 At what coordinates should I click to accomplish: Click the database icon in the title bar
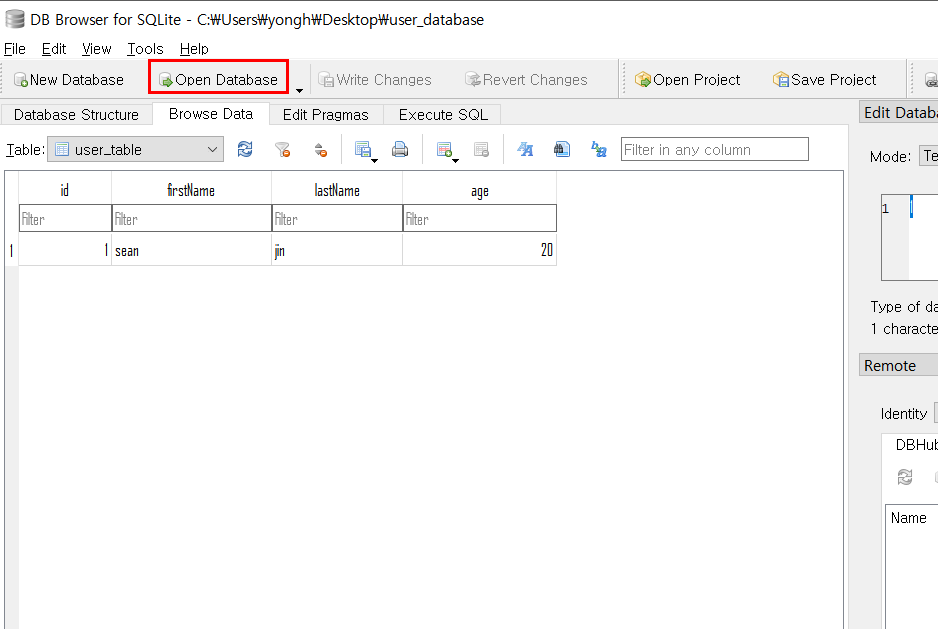(14, 20)
